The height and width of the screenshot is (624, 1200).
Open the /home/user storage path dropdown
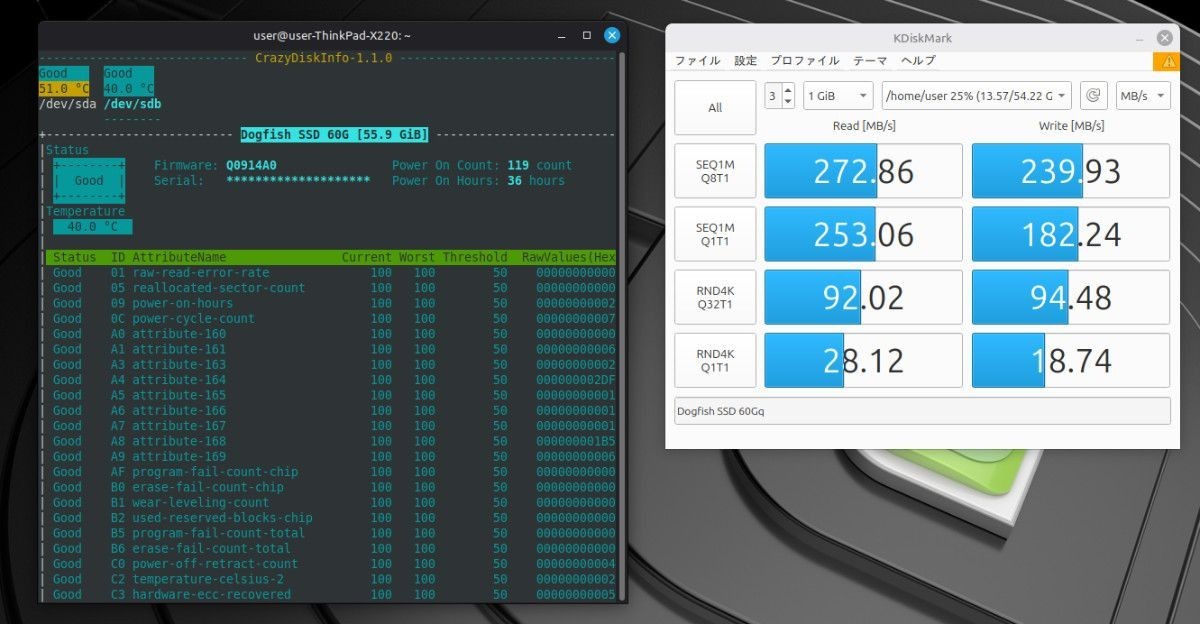click(977, 96)
